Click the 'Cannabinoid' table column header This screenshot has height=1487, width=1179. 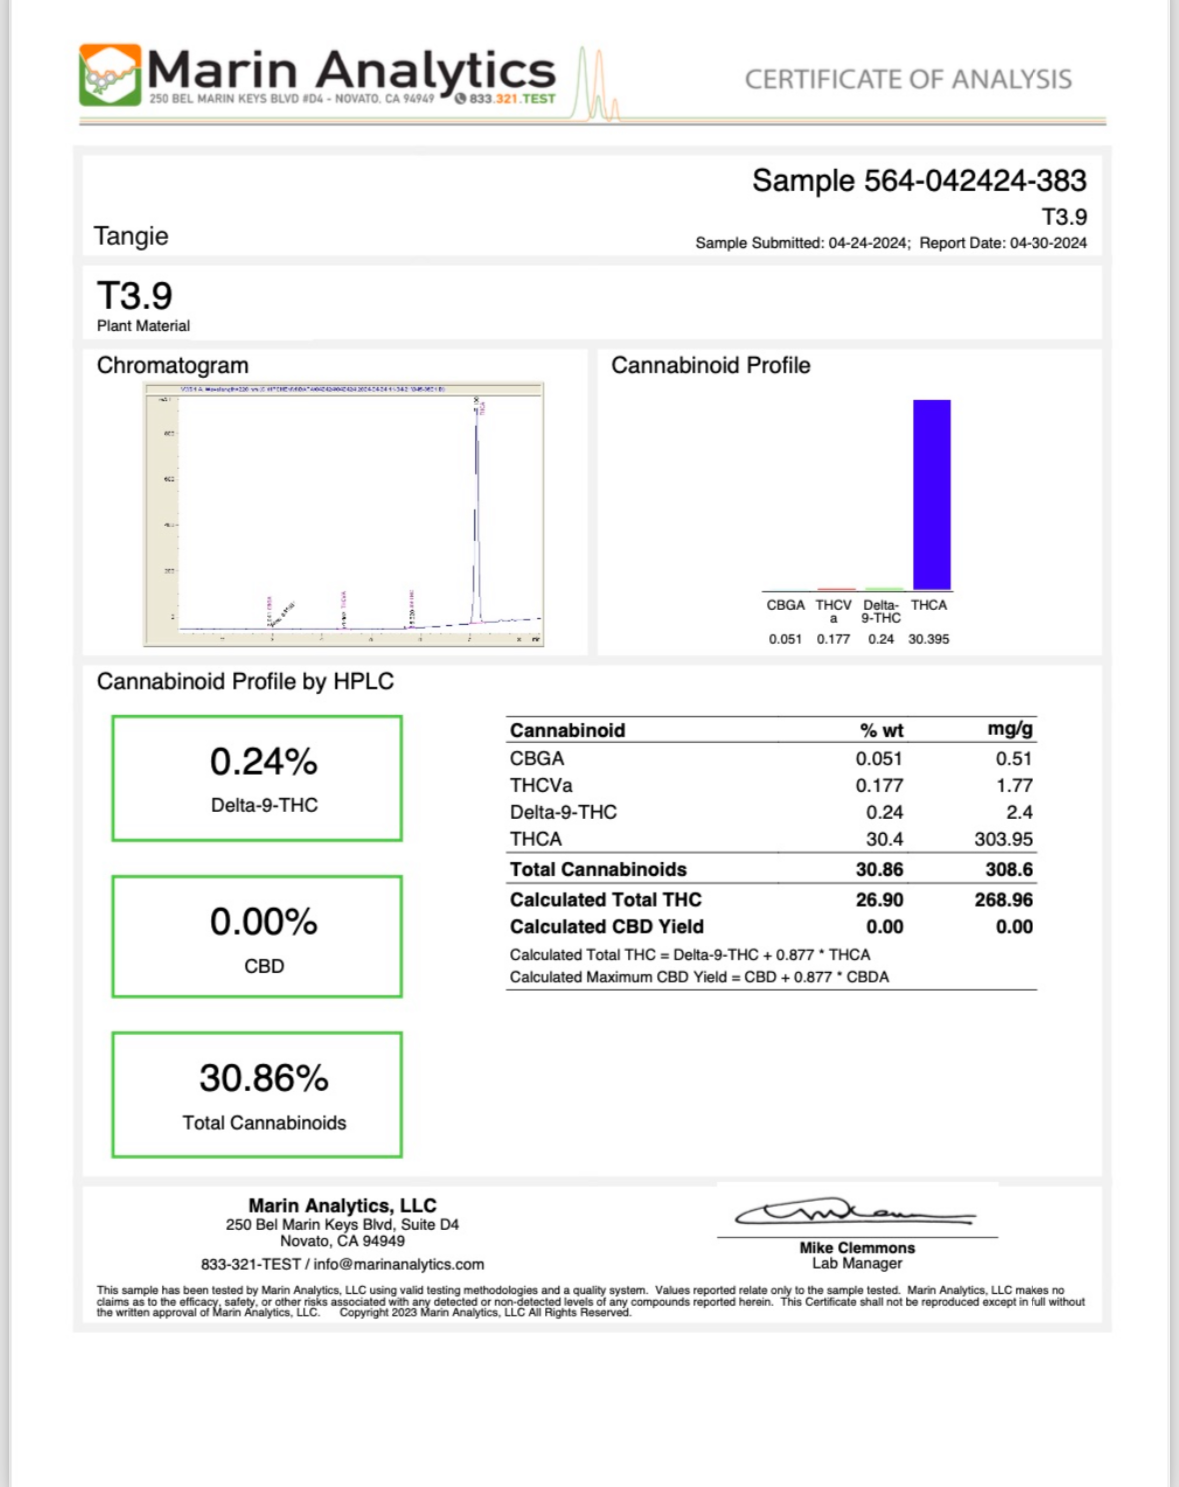pyautogui.click(x=567, y=730)
